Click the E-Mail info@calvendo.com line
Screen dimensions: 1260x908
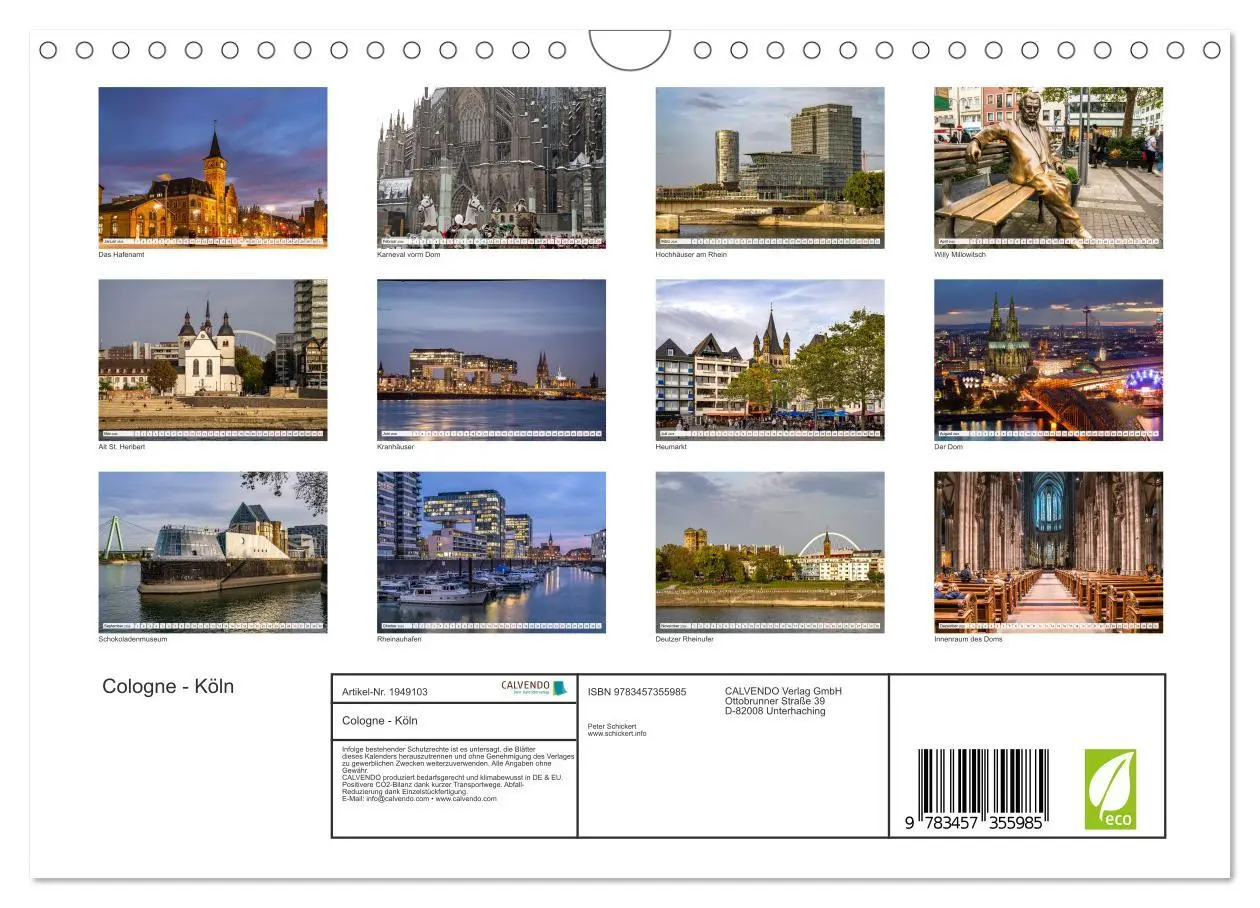[419, 799]
